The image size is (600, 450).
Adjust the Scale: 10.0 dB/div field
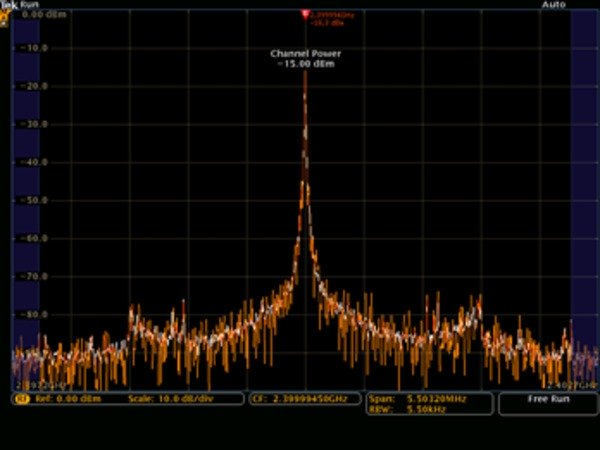pos(168,398)
